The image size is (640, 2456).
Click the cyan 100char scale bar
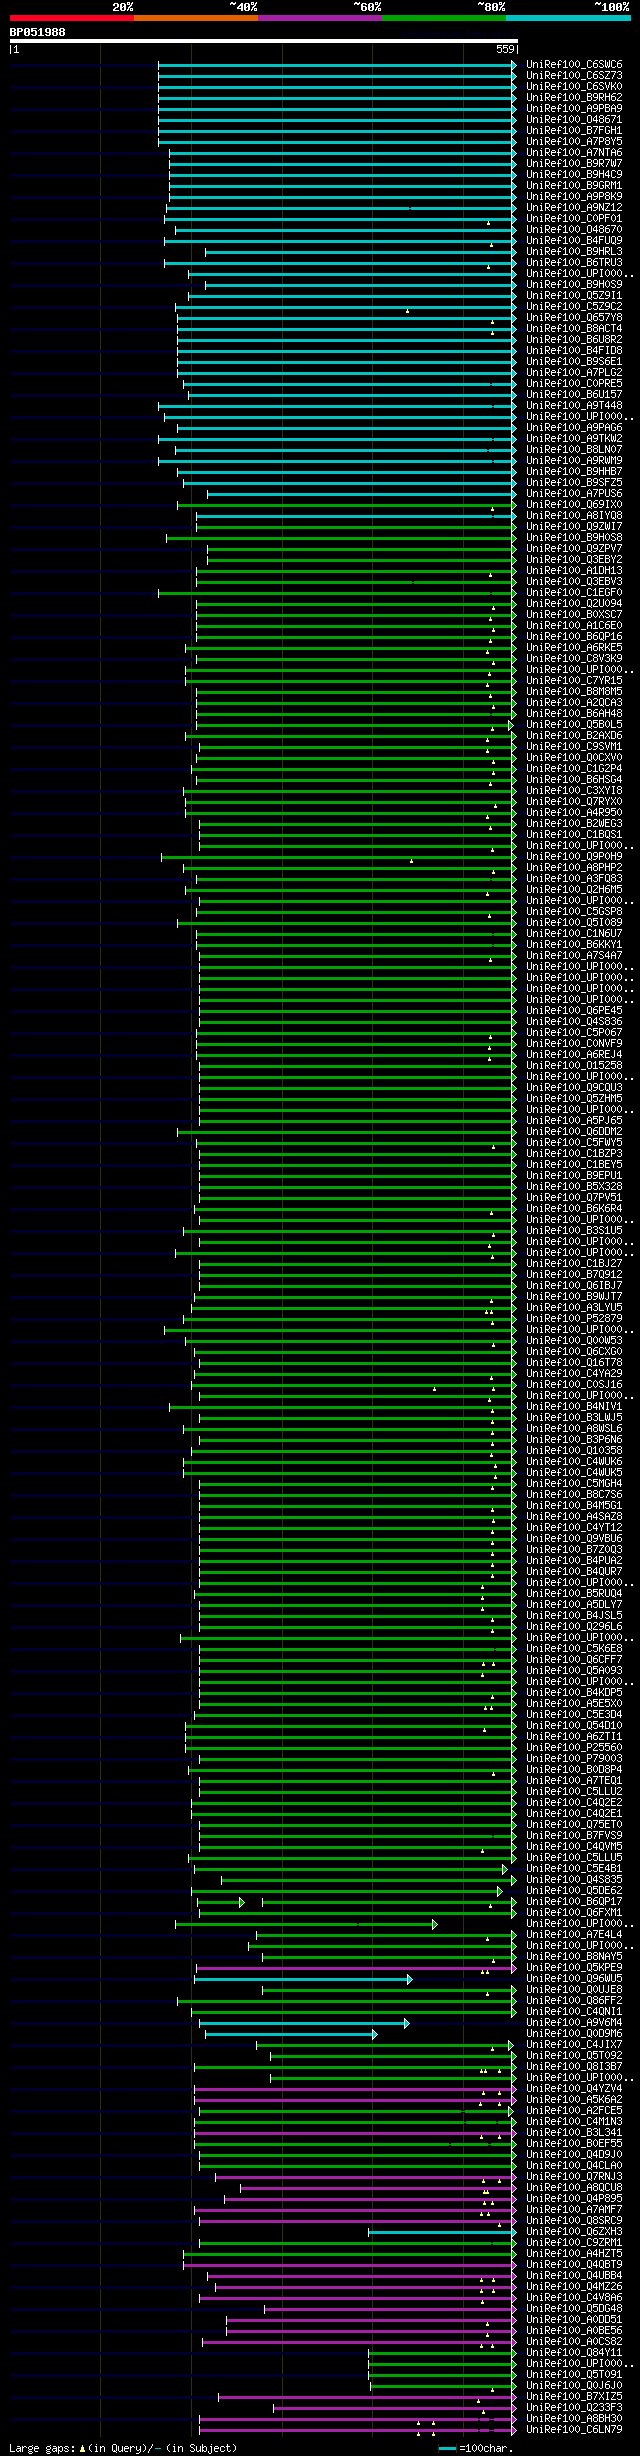(x=447, y=2448)
